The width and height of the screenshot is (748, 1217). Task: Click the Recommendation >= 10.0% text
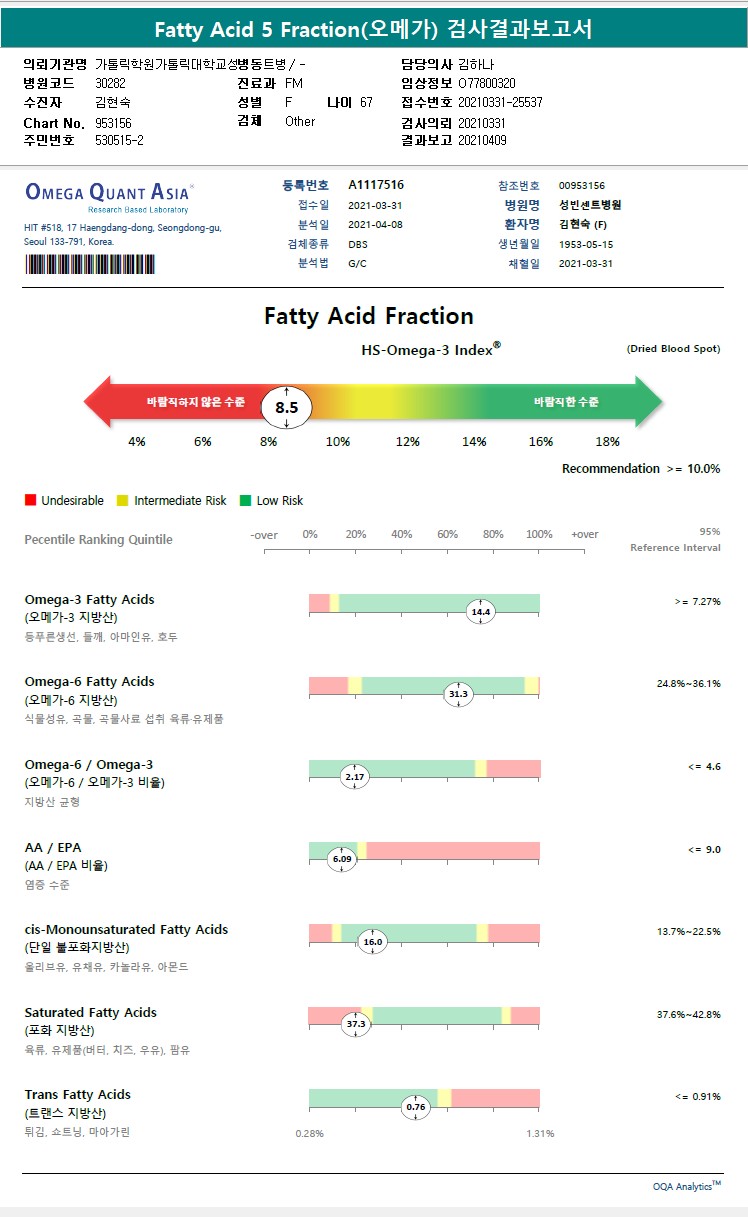point(640,468)
